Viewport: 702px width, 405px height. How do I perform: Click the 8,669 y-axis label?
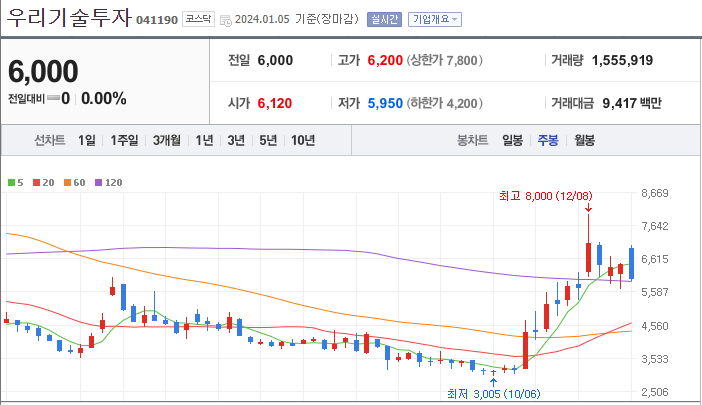click(x=655, y=193)
